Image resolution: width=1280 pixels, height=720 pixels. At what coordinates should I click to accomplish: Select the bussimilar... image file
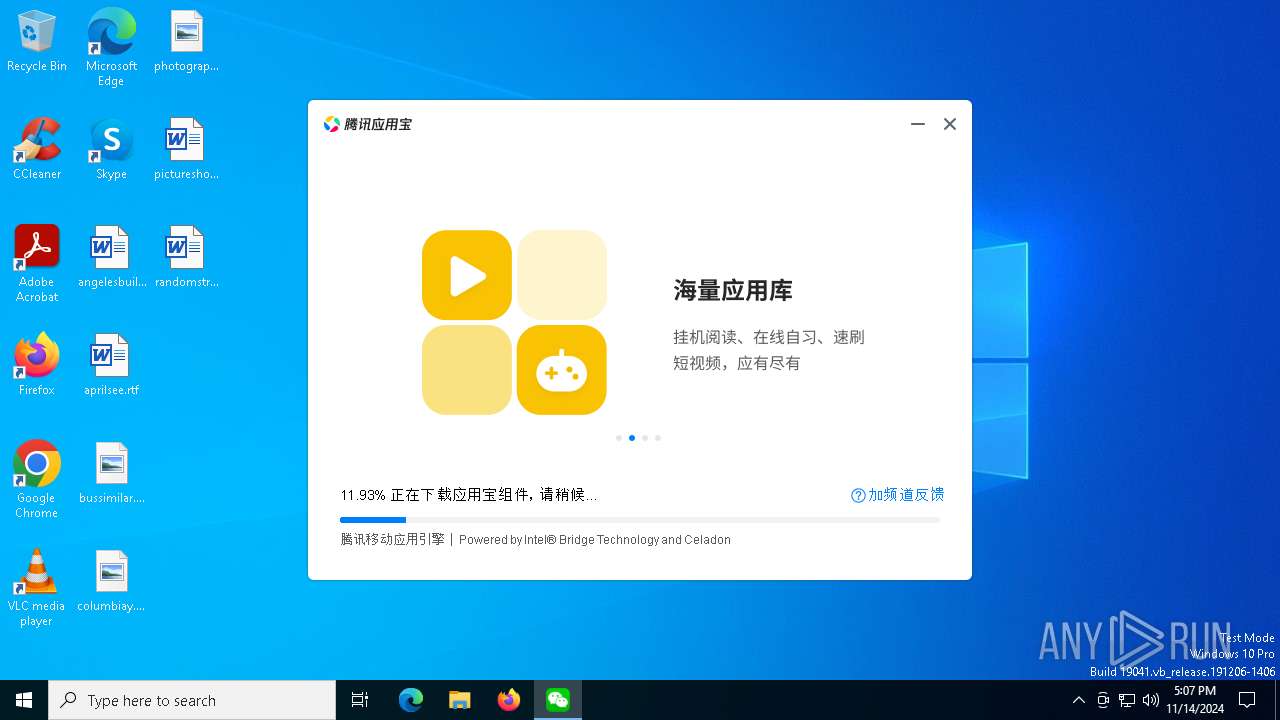(111, 473)
